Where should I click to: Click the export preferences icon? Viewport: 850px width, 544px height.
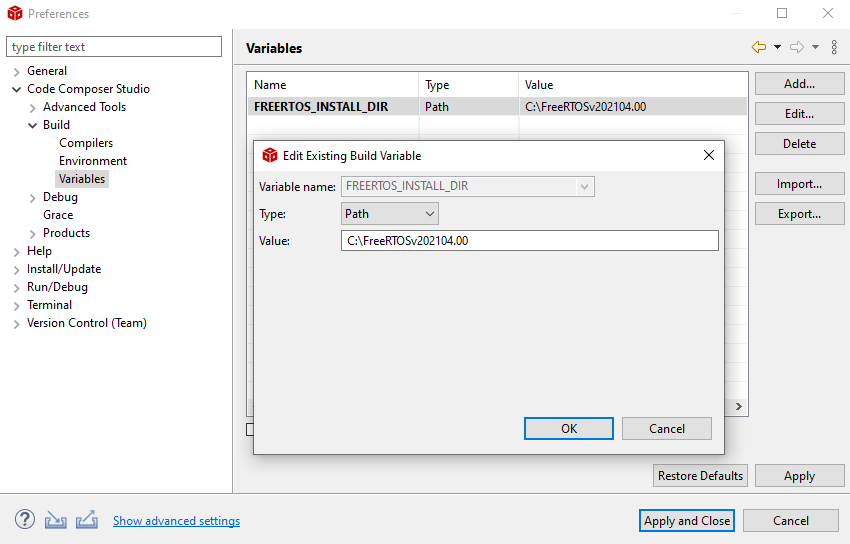pos(87,520)
